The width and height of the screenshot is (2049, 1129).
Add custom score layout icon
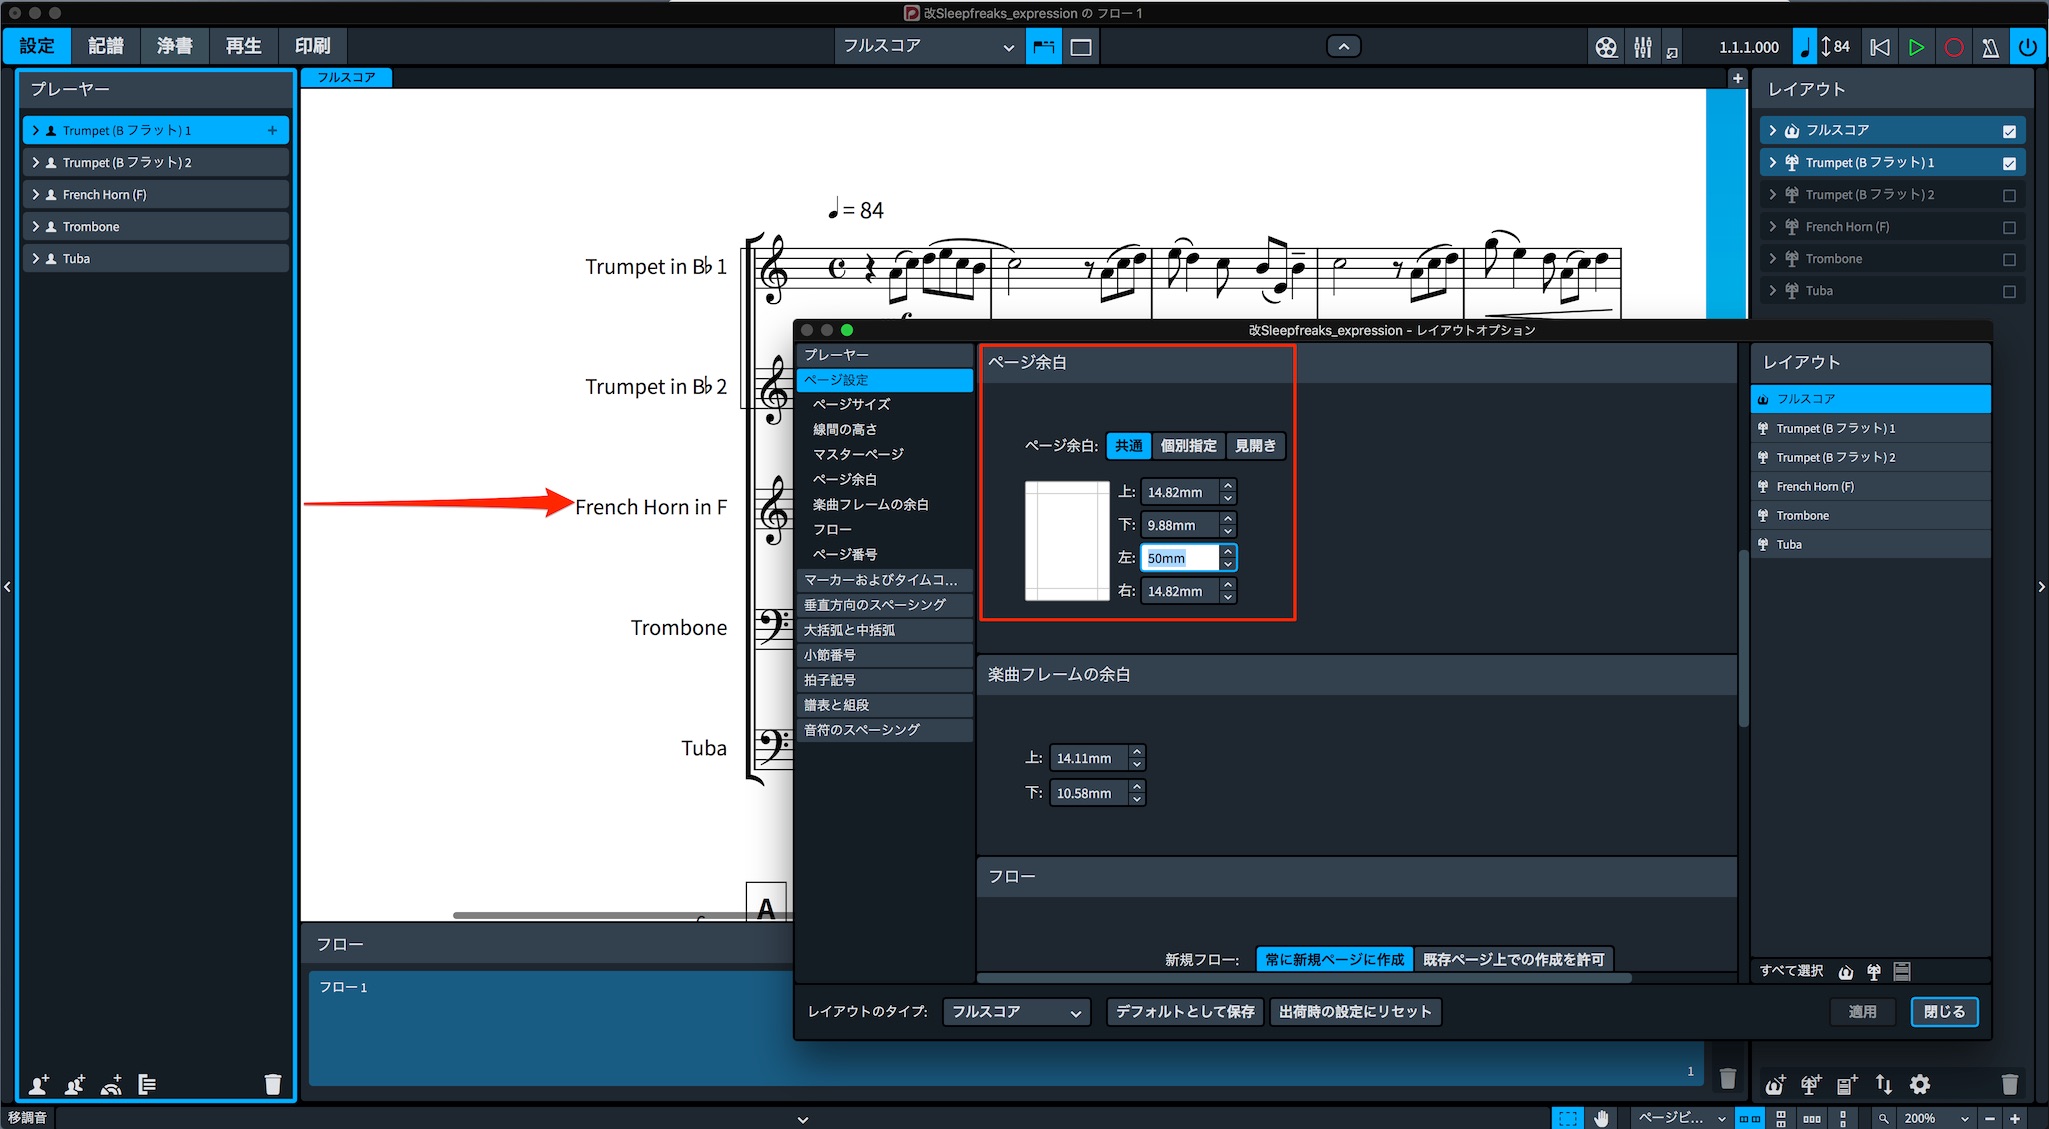tap(1847, 1084)
